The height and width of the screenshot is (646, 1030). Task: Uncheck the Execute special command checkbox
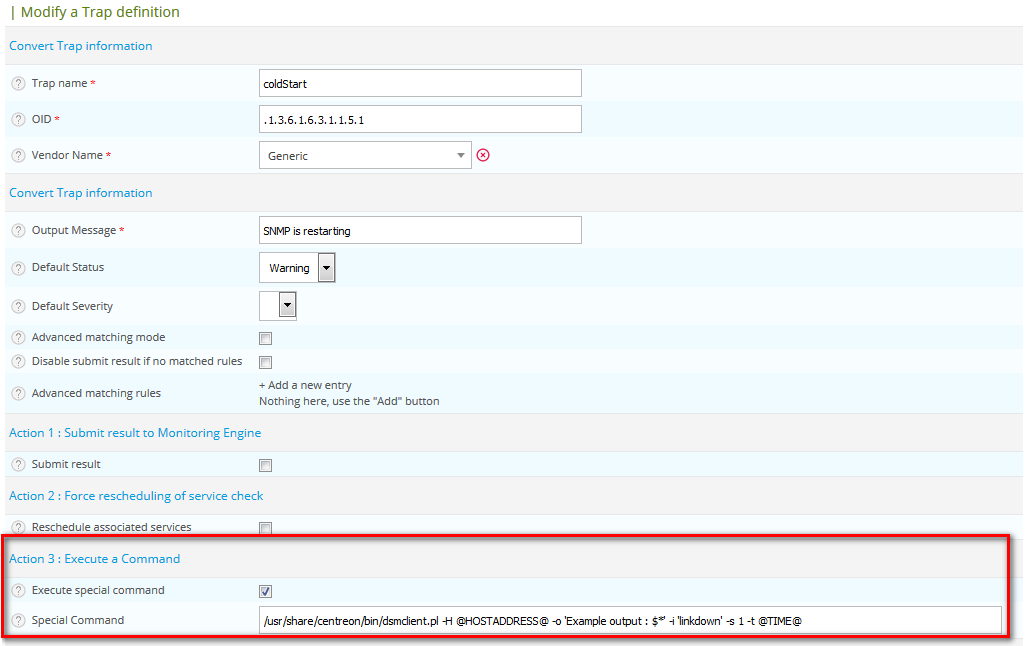[266, 591]
